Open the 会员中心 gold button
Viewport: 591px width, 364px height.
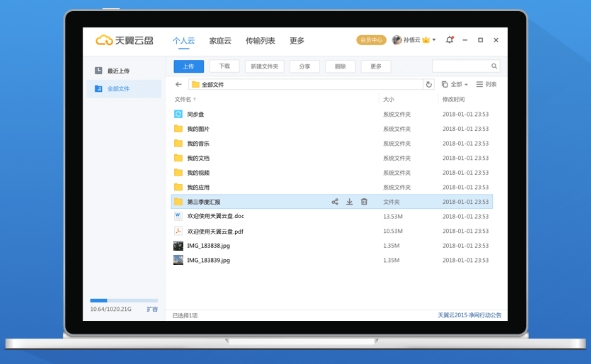coord(371,40)
